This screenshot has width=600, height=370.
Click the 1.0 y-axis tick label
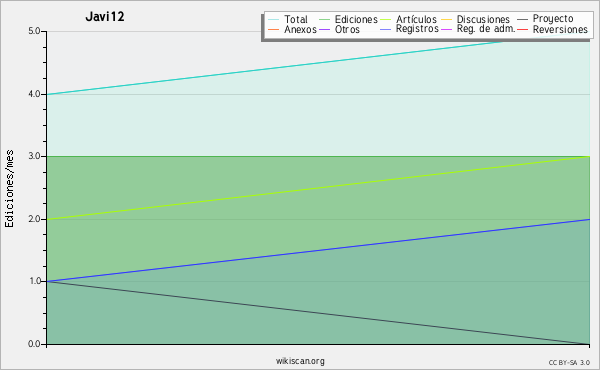point(34,281)
